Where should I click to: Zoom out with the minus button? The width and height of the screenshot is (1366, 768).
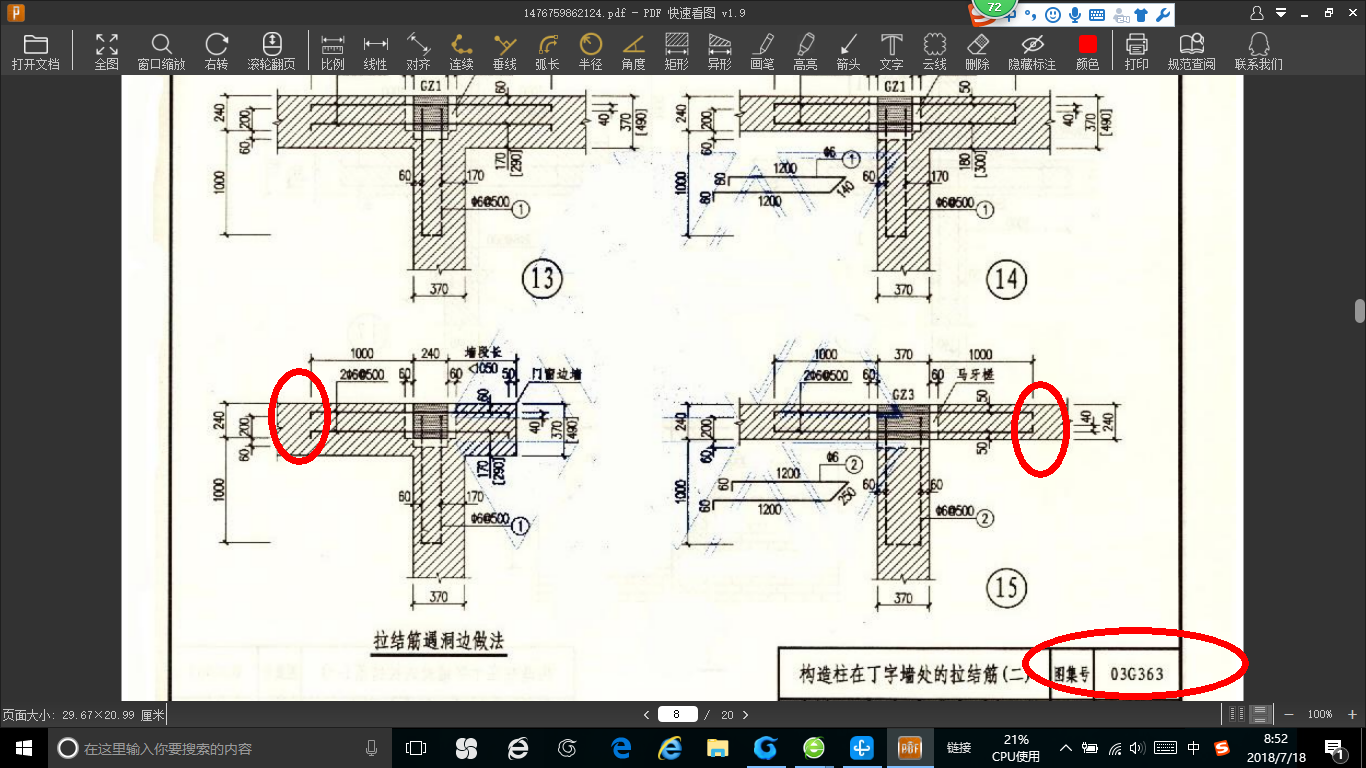coord(1289,714)
